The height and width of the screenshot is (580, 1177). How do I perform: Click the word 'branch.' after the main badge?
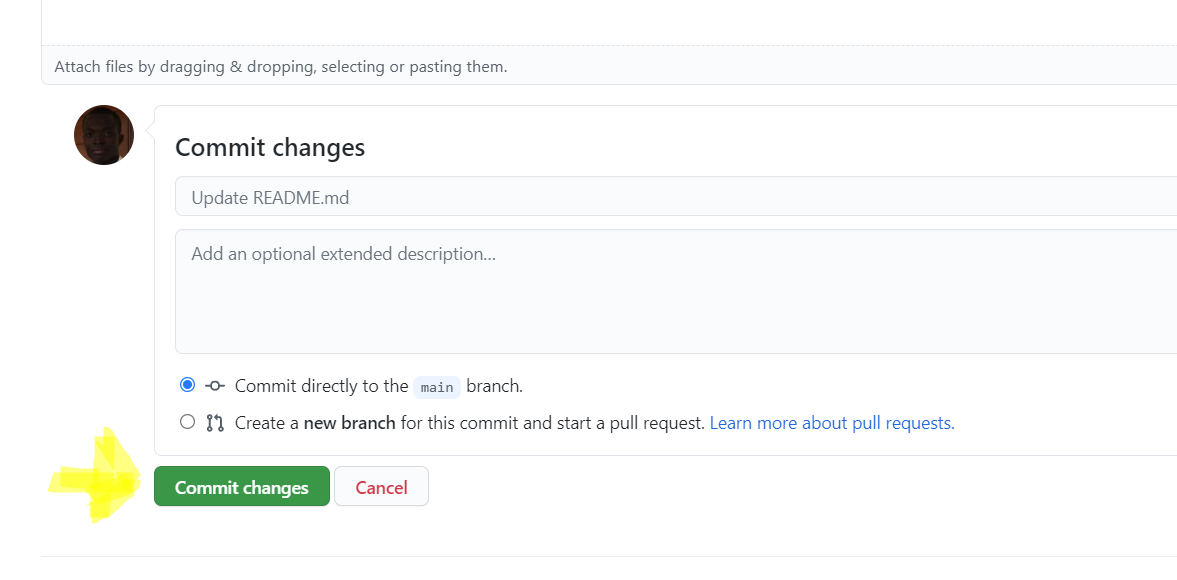[494, 386]
